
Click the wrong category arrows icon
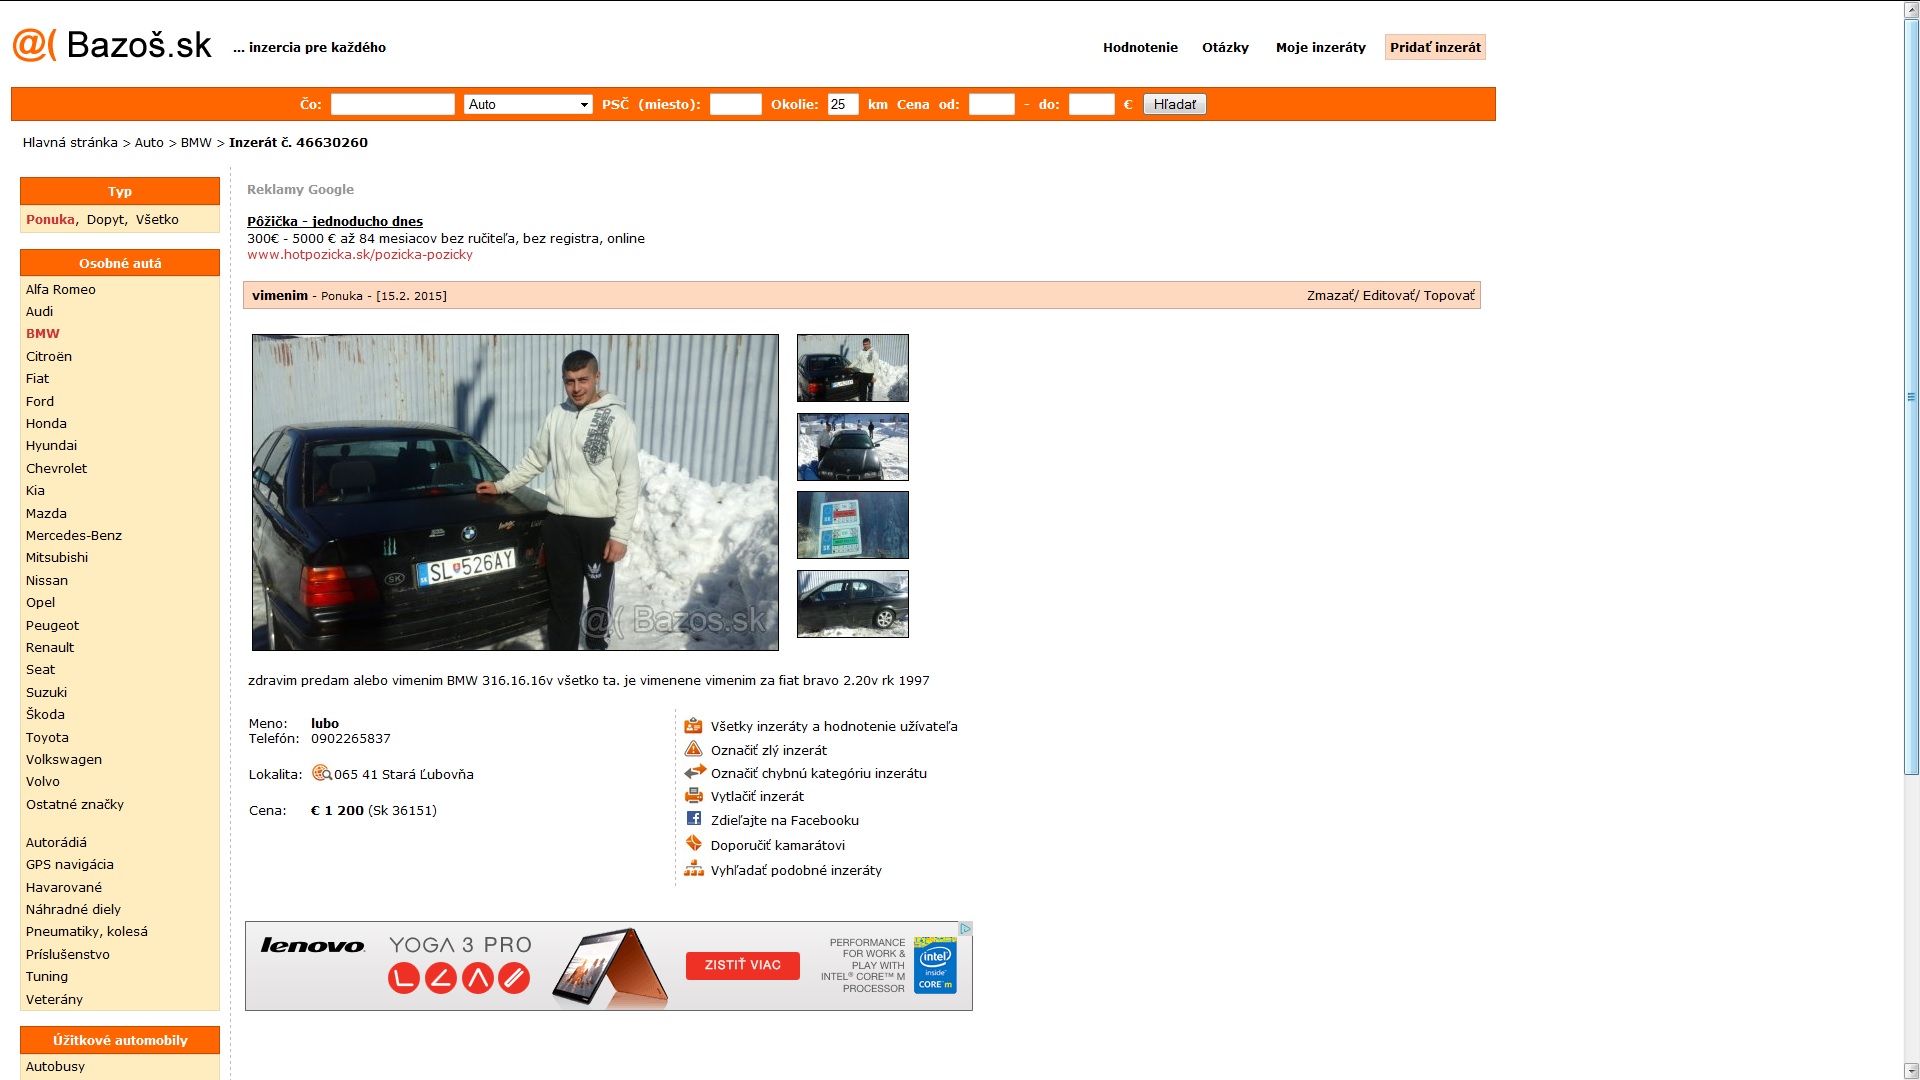coord(694,772)
